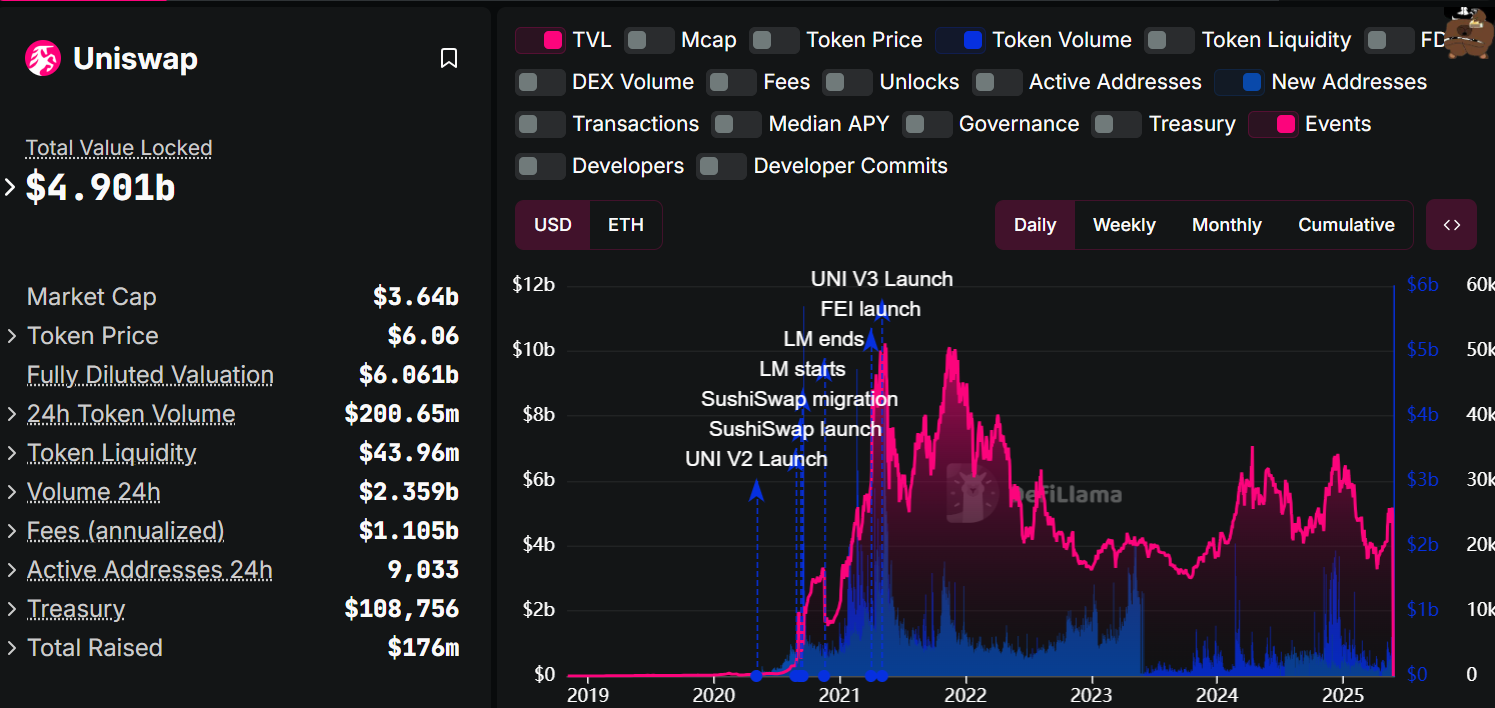
Task: Click the LM ends event label
Action: coord(823,339)
